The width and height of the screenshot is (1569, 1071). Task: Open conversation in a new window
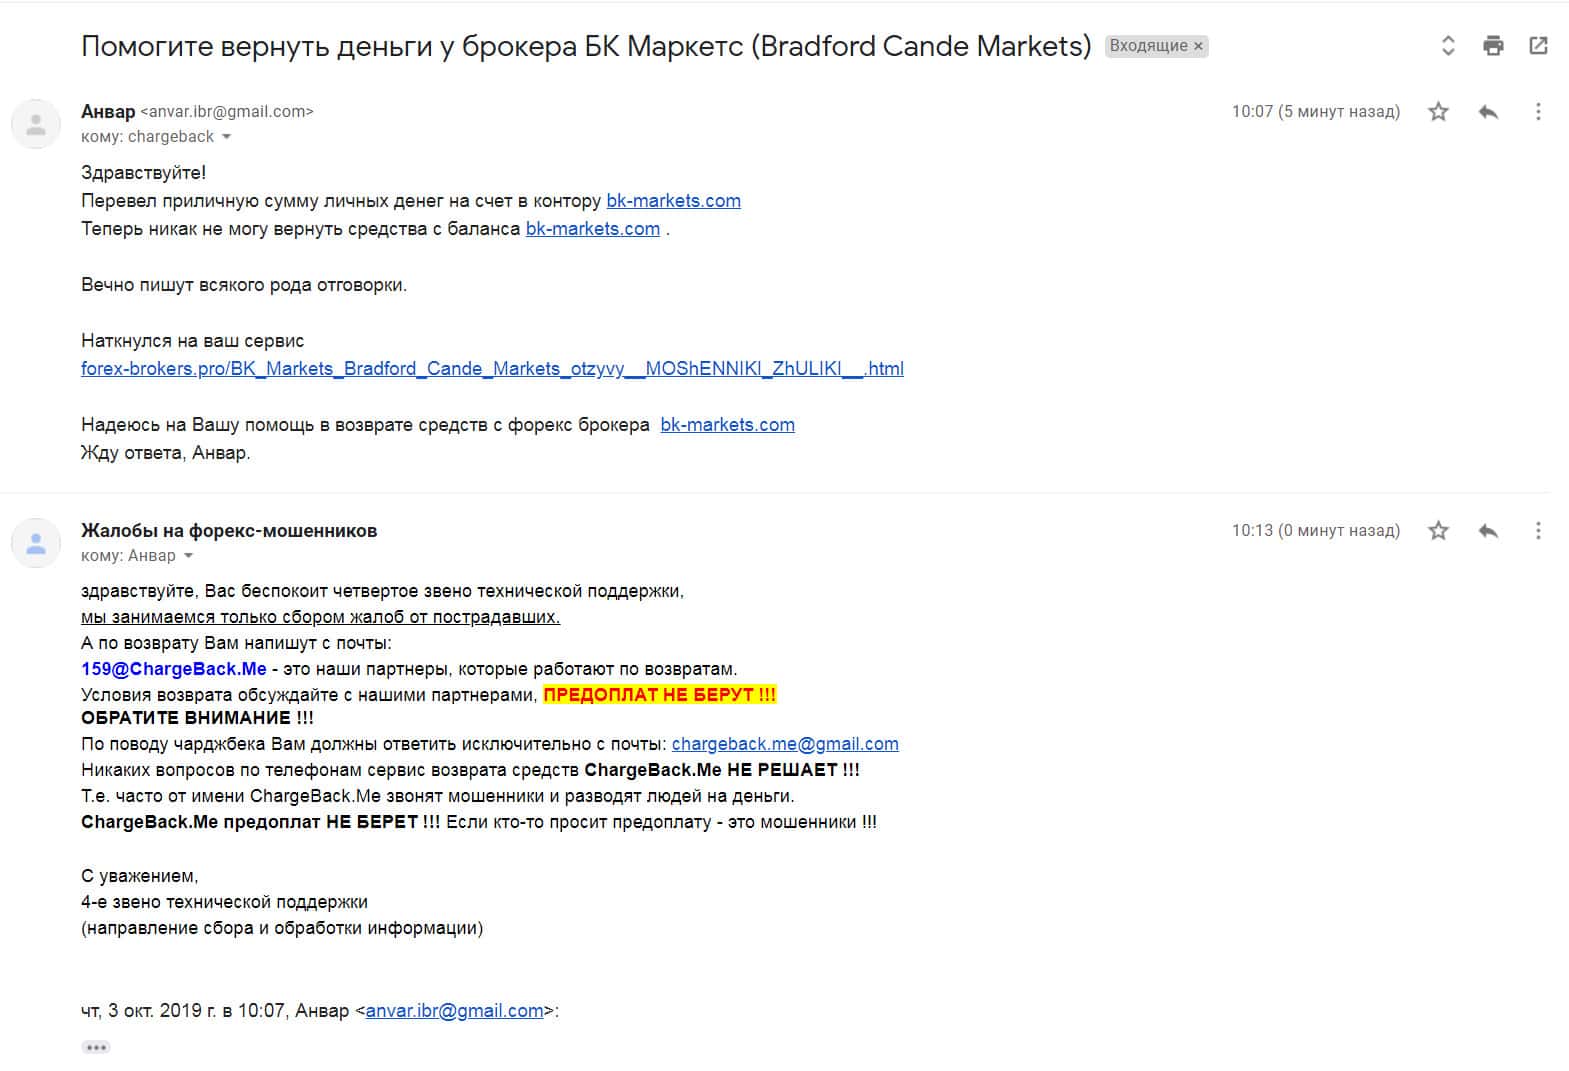pos(1538,45)
